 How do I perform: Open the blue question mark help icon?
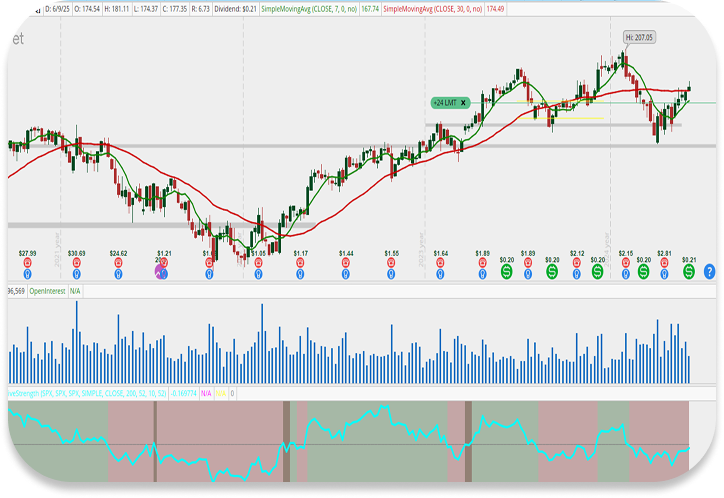click(709, 271)
